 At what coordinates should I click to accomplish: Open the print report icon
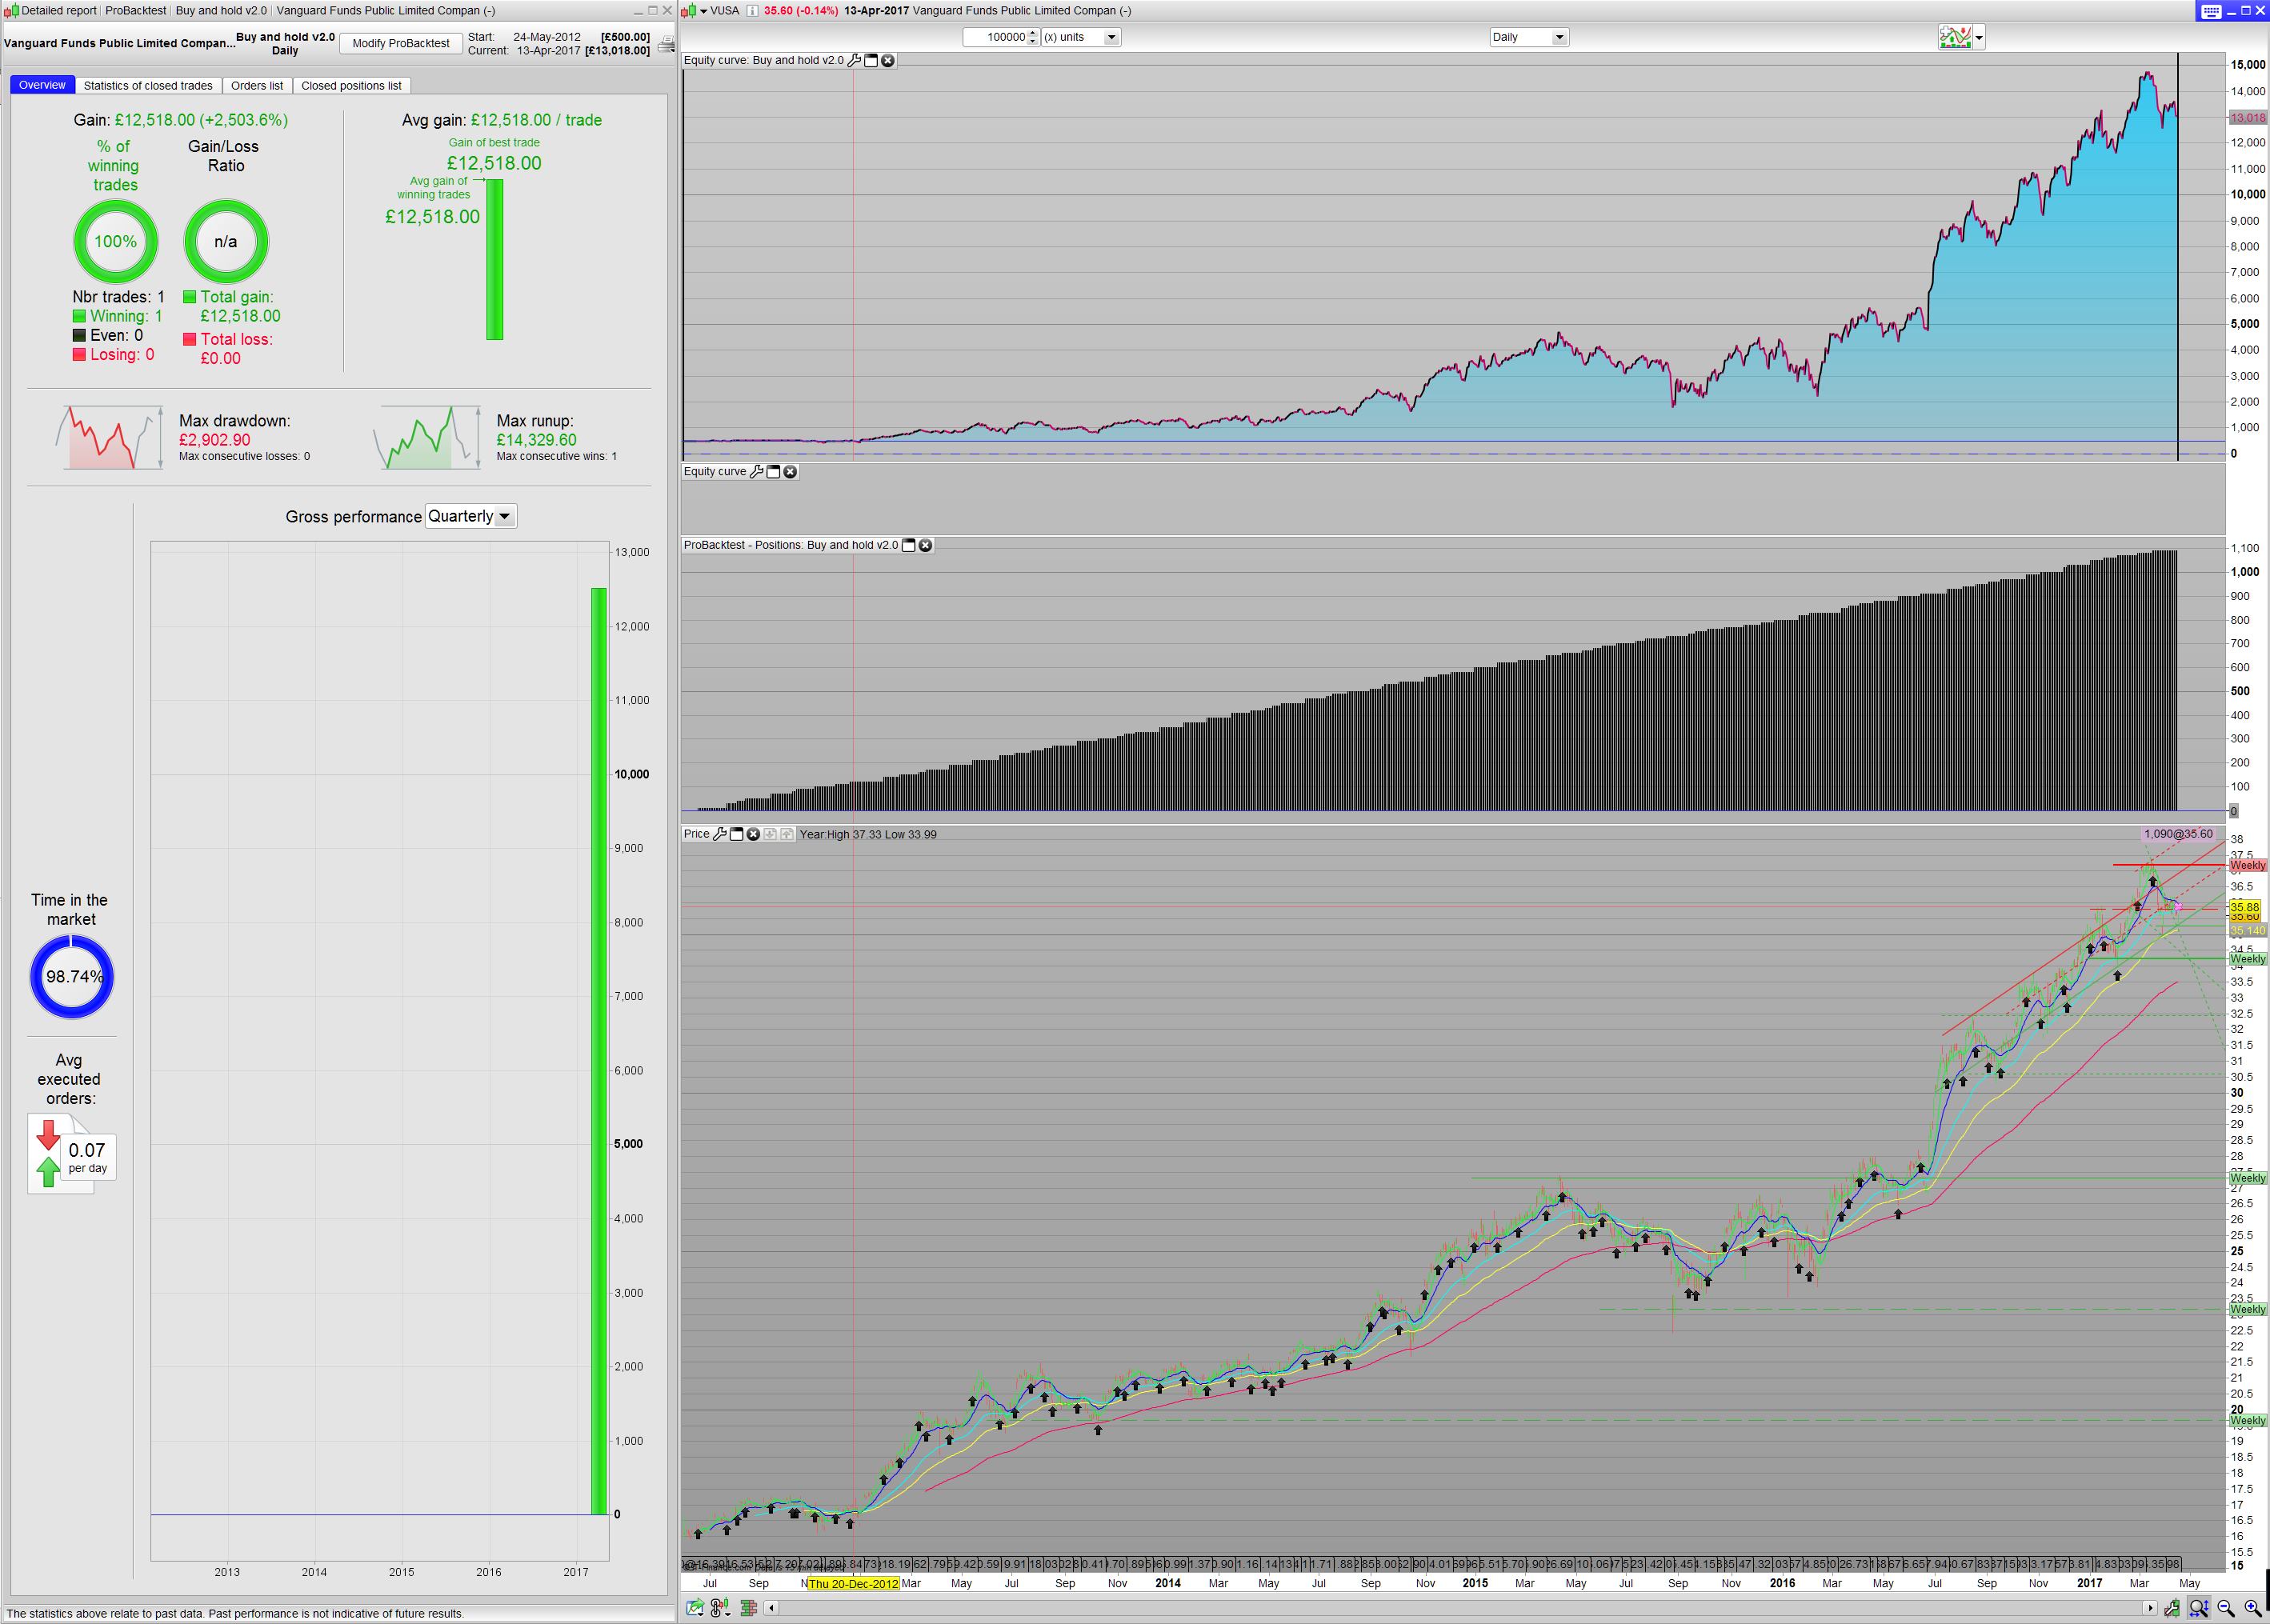pos(666,44)
